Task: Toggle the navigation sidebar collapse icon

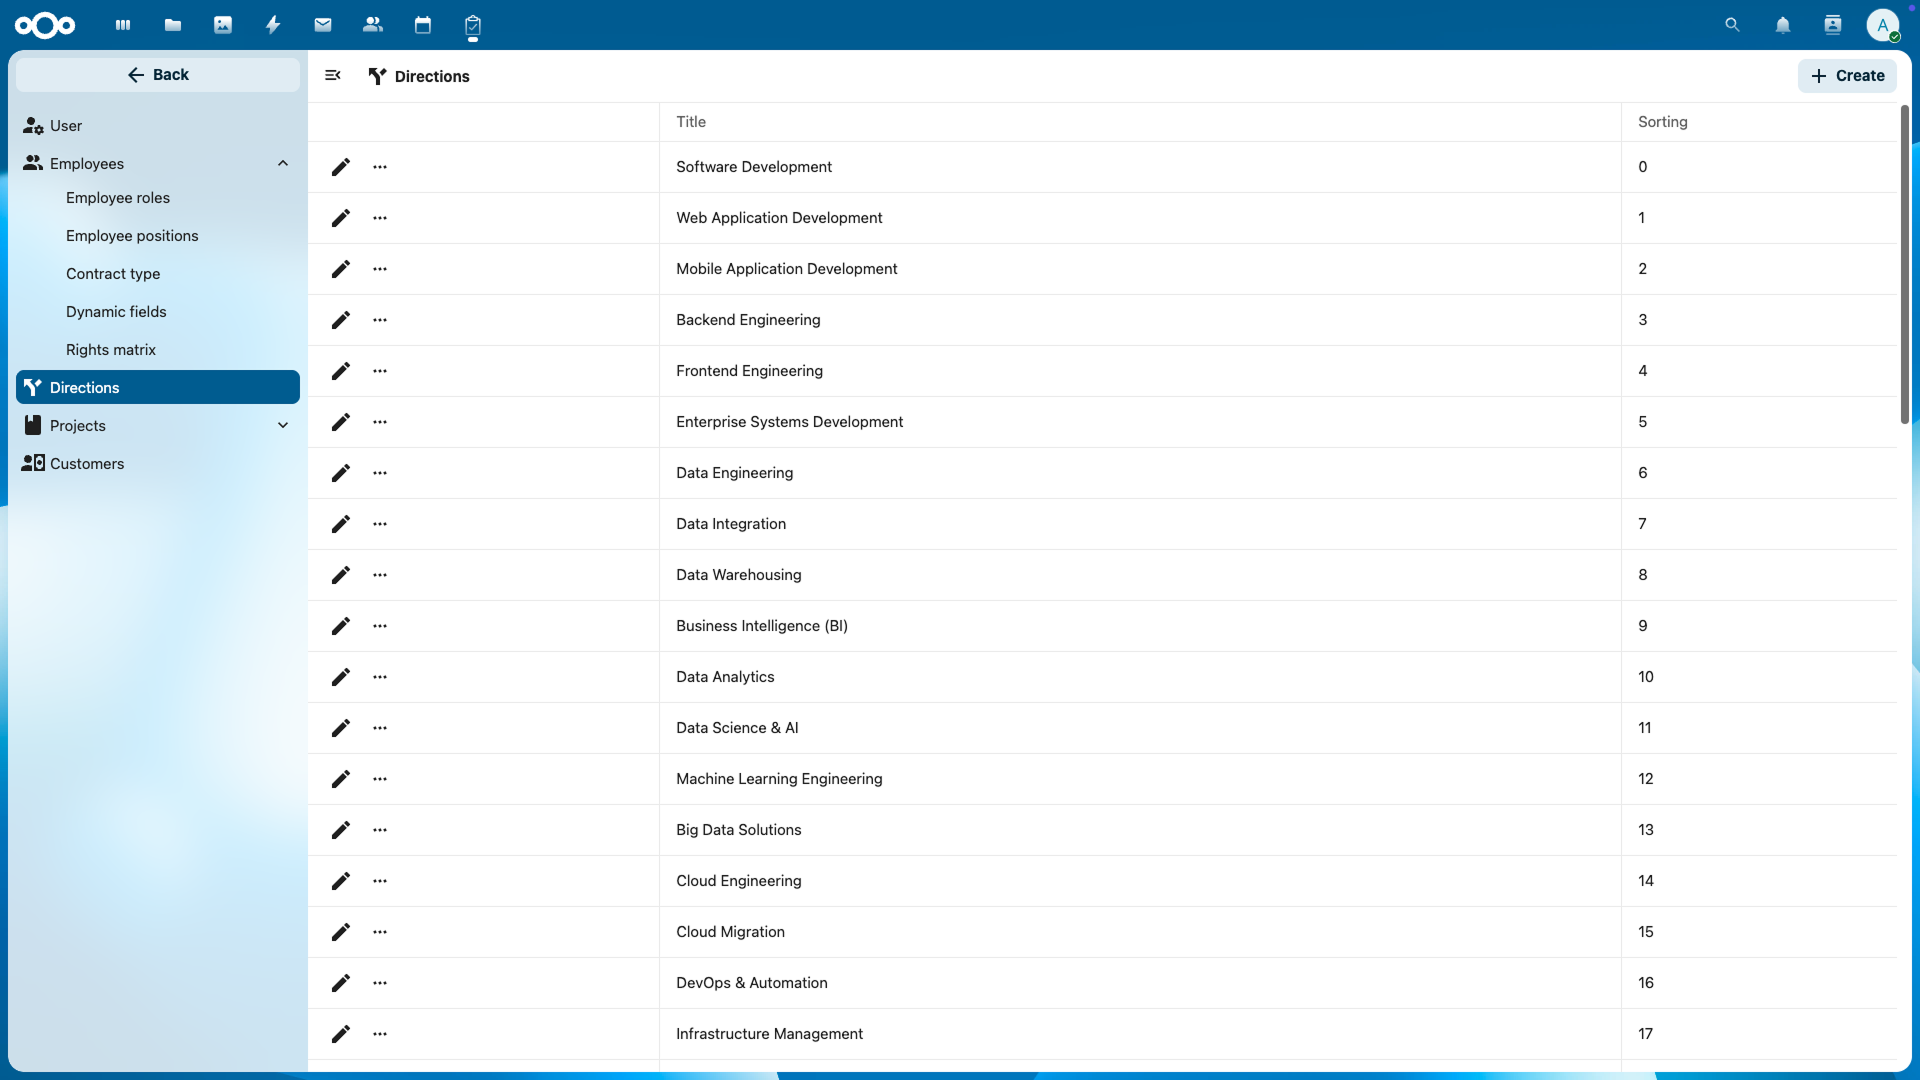Action: (333, 76)
